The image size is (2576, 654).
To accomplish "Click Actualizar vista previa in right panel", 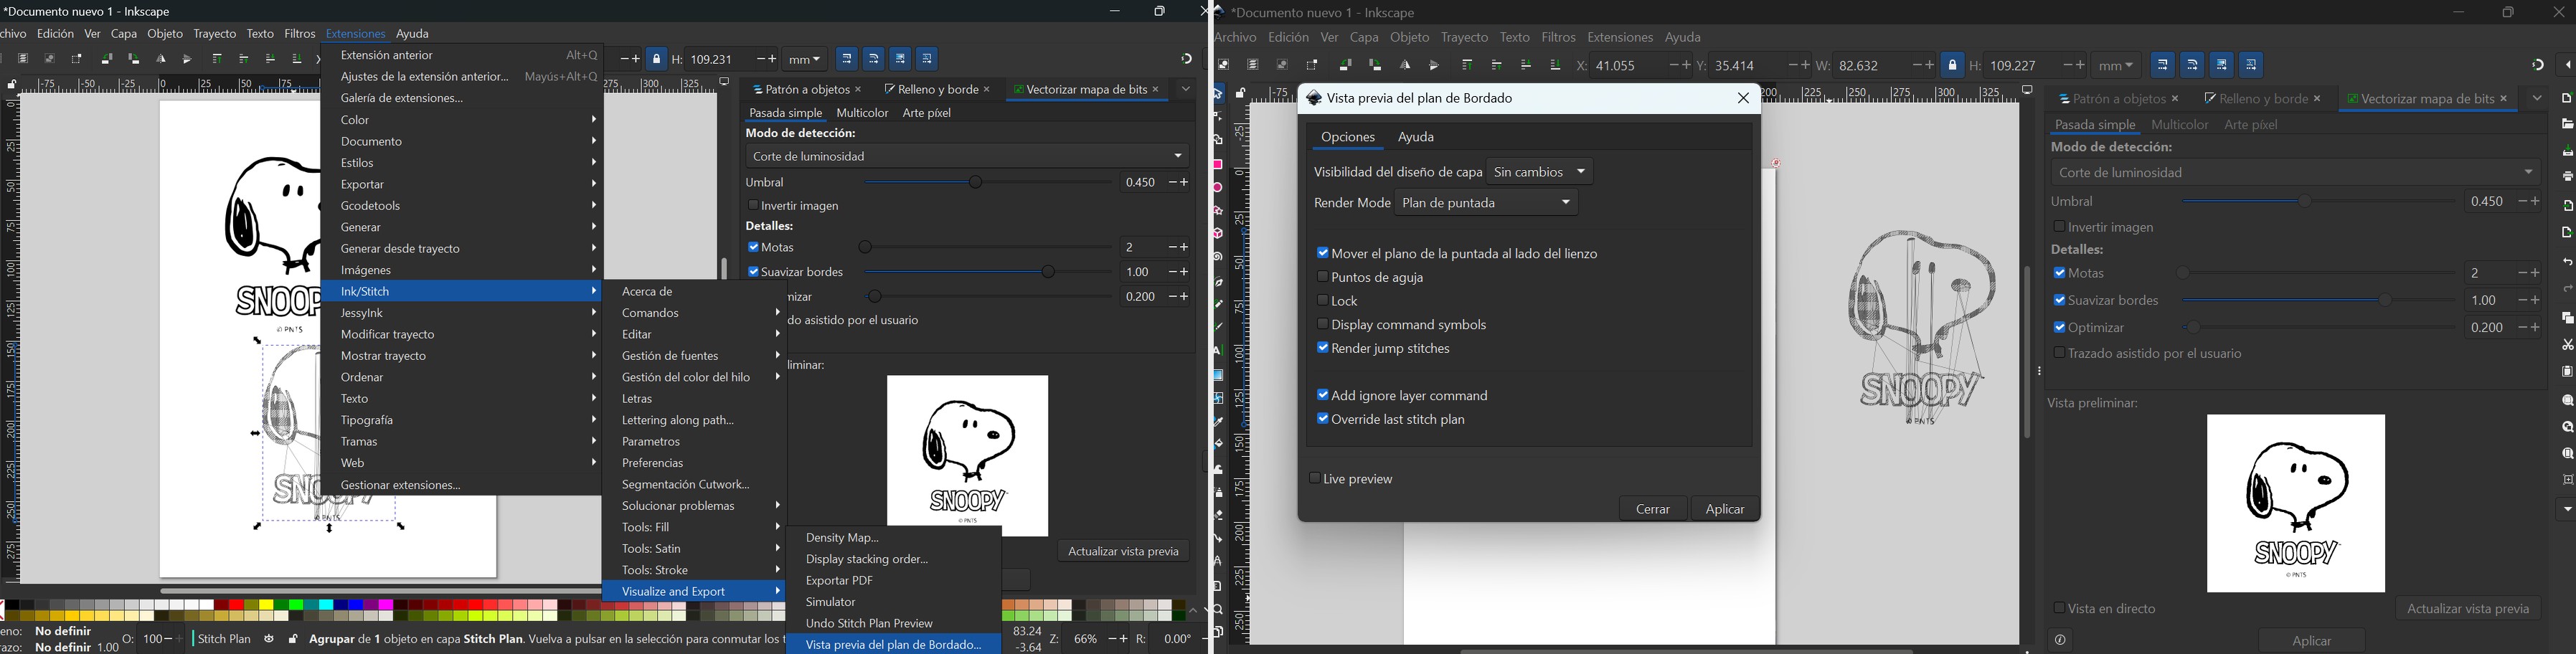I will point(2468,608).
